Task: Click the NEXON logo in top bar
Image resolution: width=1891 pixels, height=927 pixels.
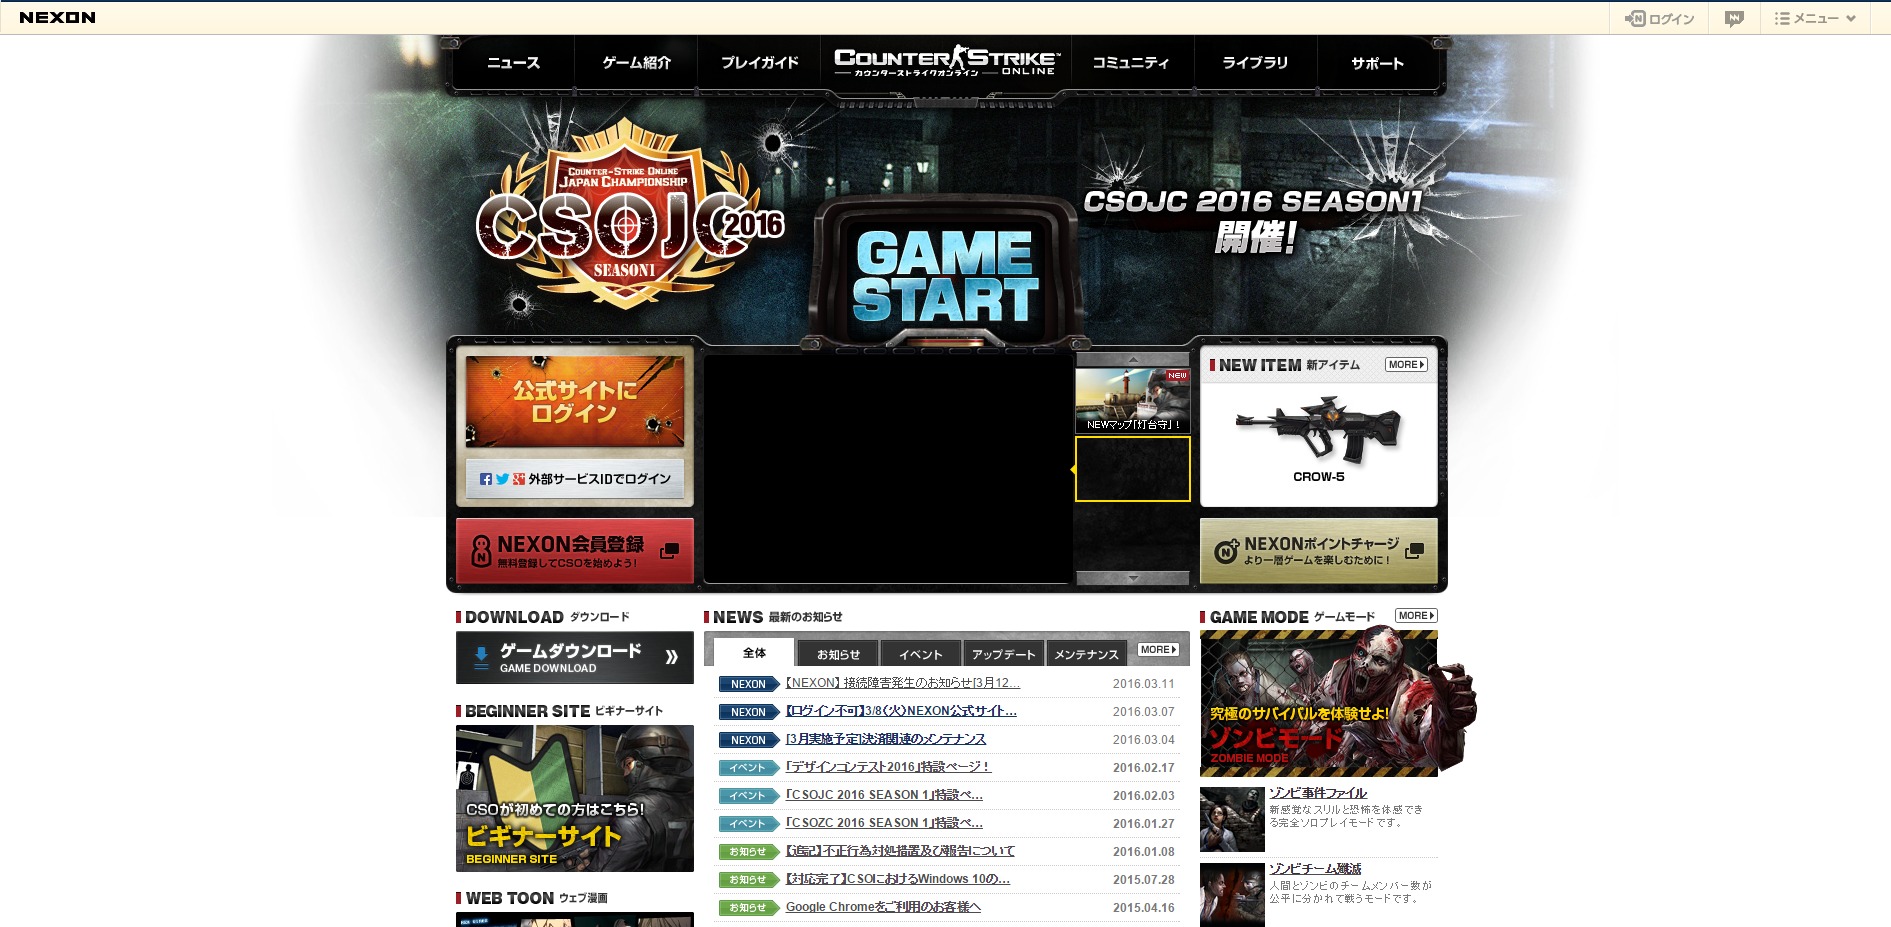Action: [x=58, y=18]
